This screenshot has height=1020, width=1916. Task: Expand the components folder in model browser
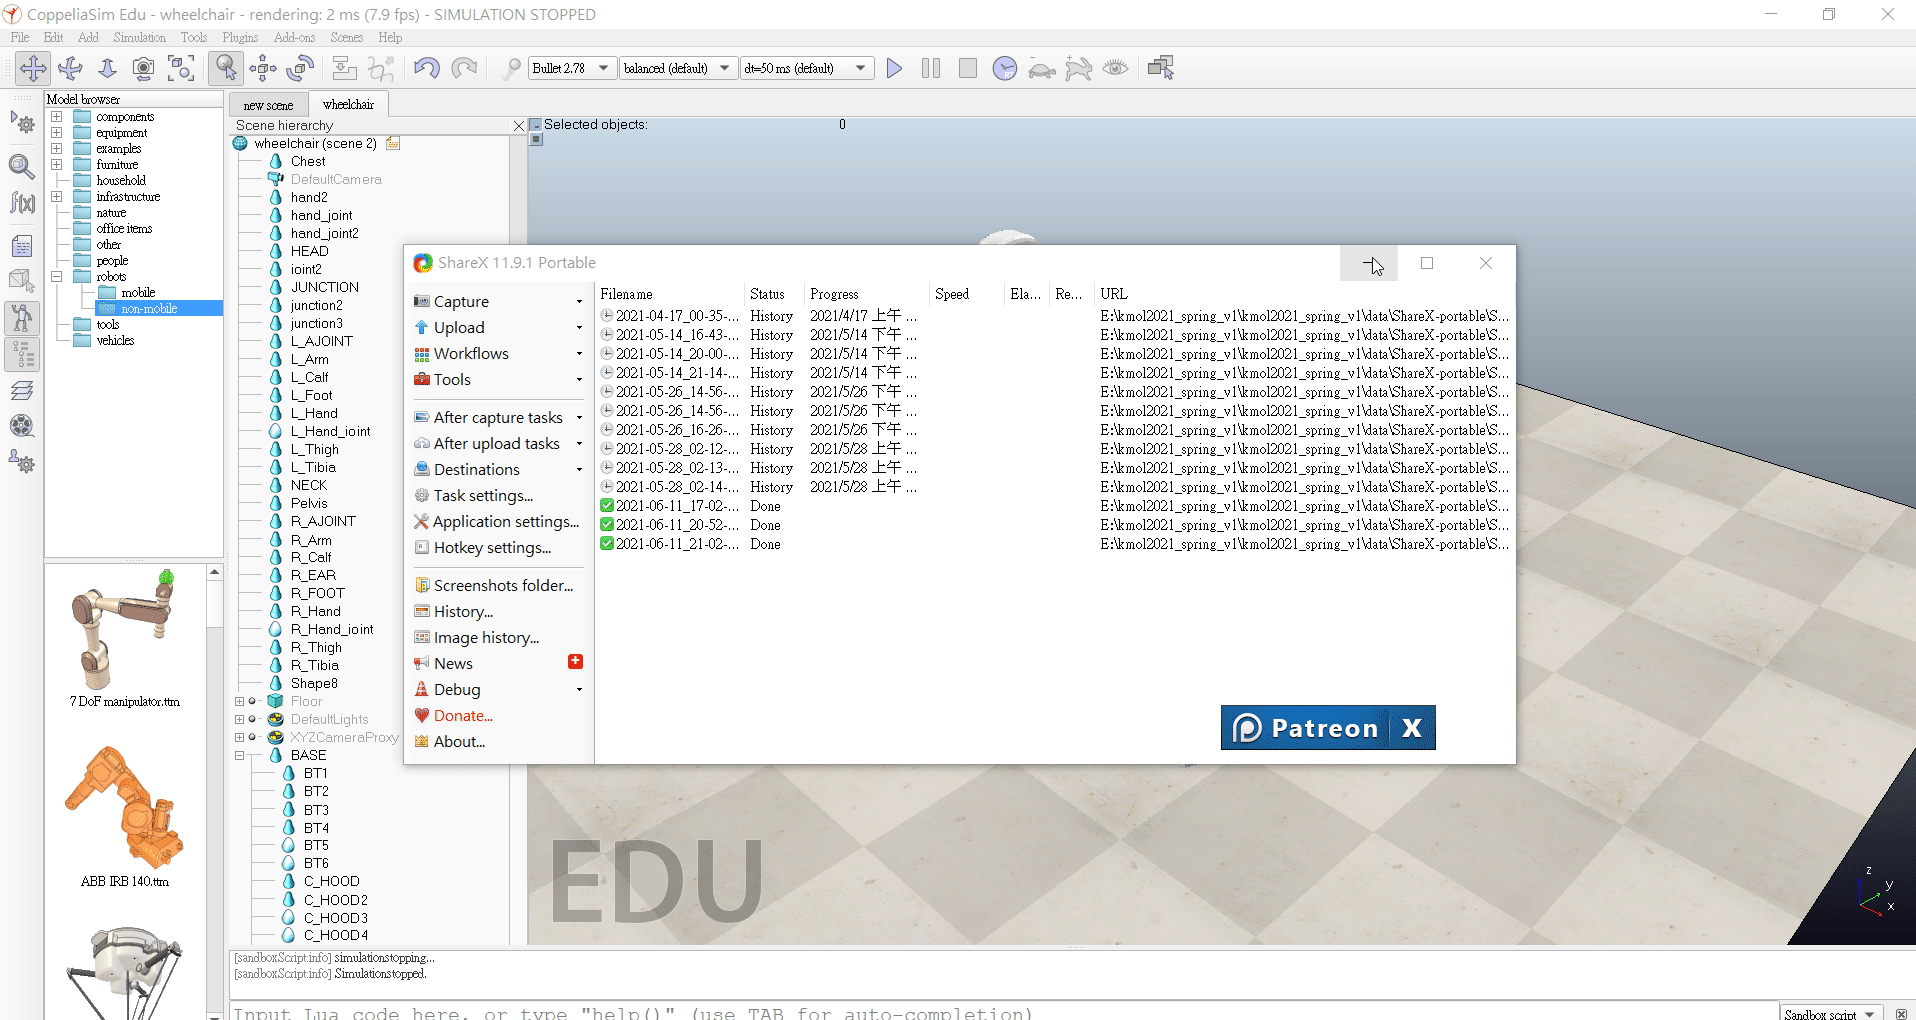click(x=57, y=117)
